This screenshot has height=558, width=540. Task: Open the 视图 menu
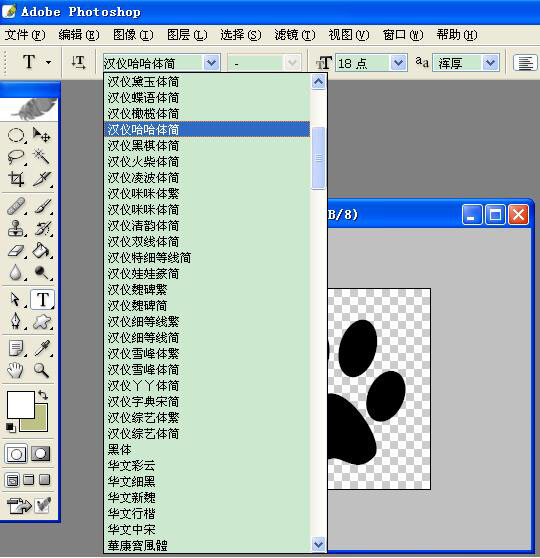coord(348,35)
